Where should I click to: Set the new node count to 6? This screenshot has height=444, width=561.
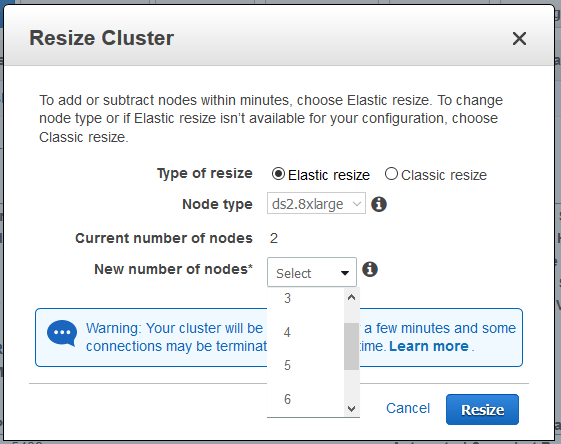[x=306, y=399]
